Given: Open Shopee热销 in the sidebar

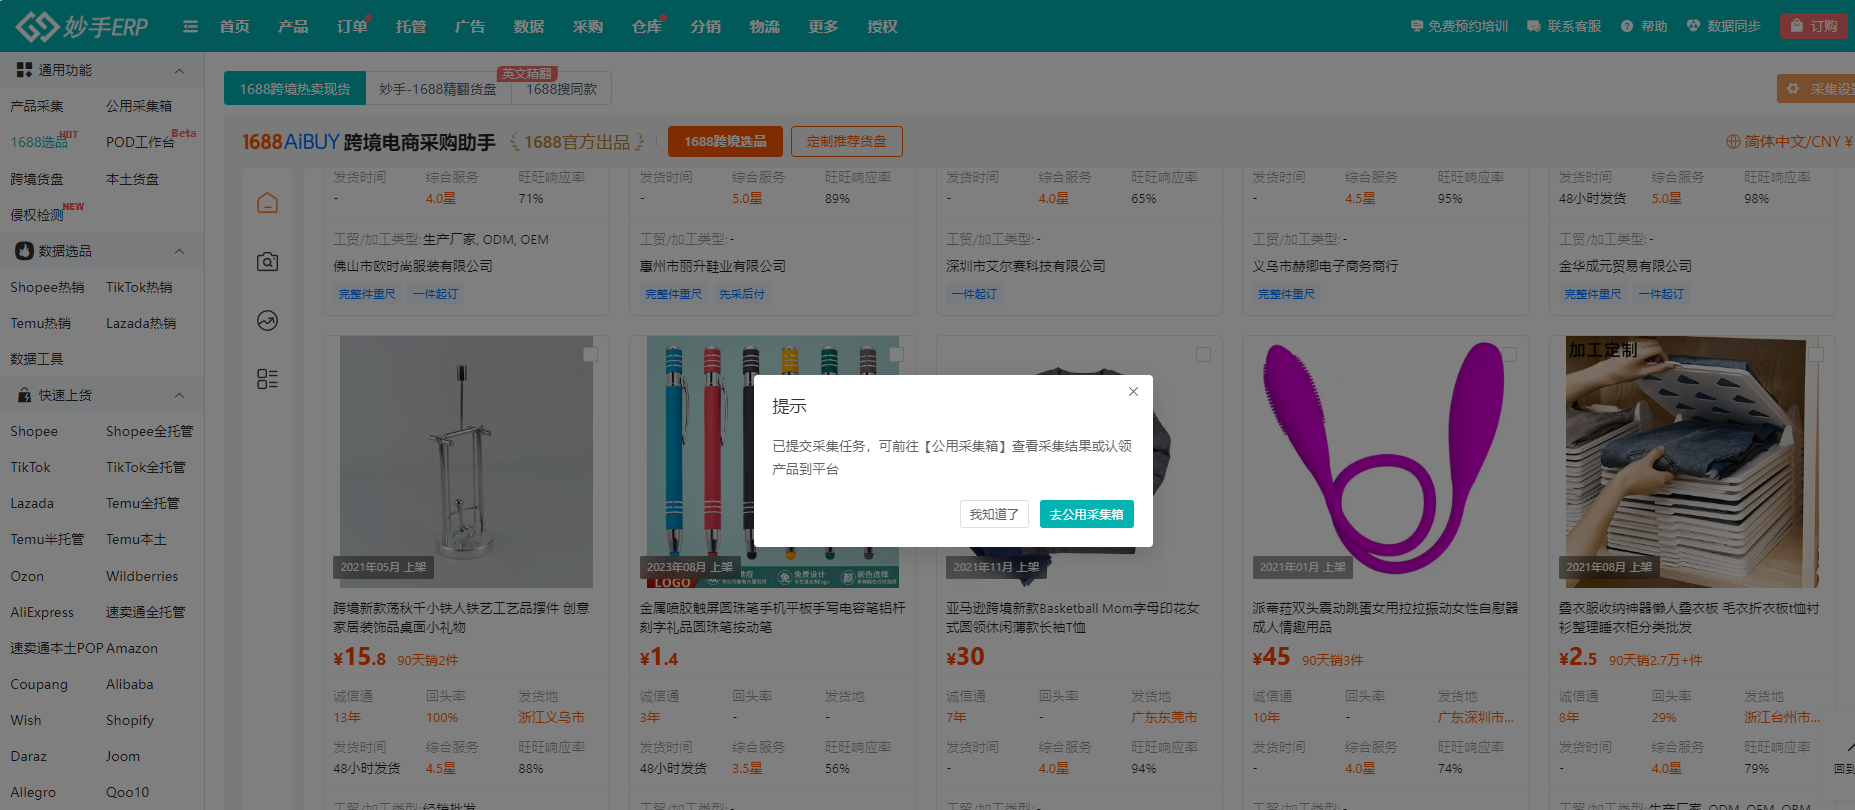Looking at the screenshot, I should [47, 287].
